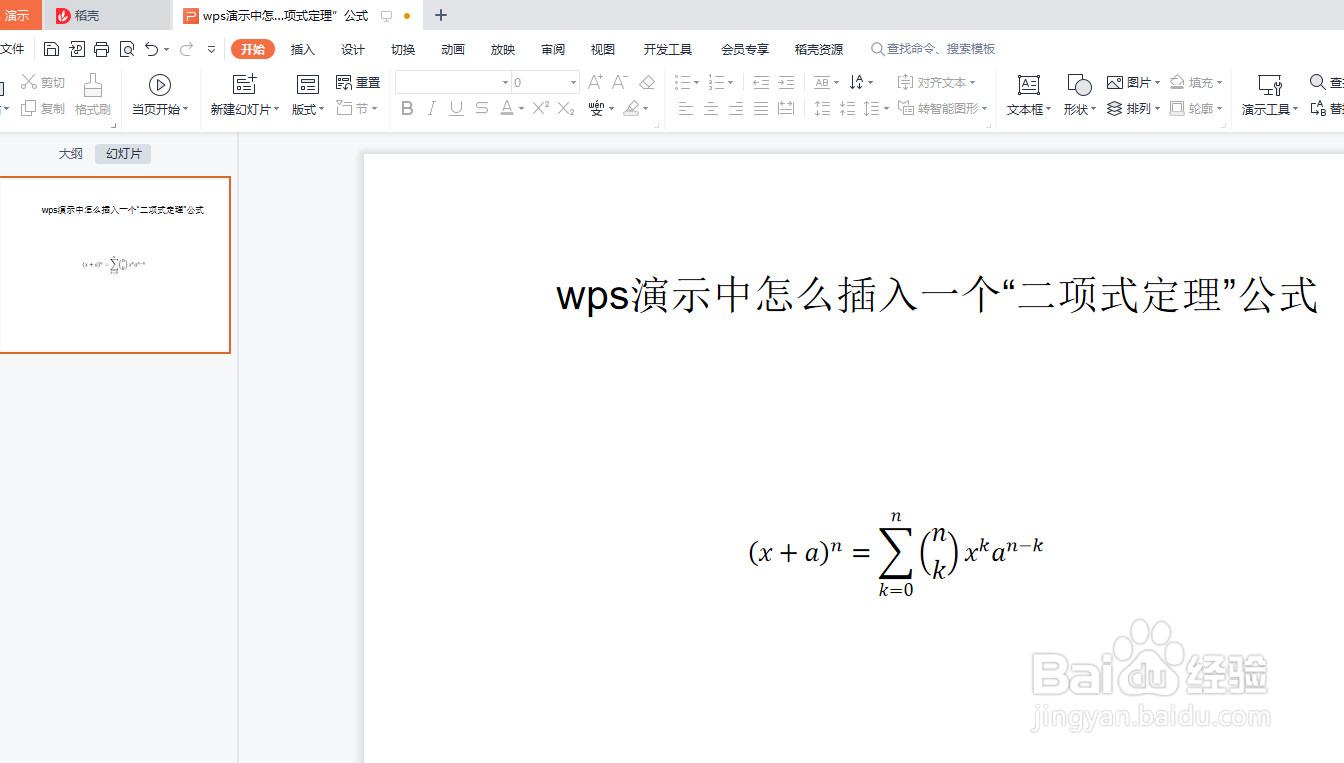The image size is (1344, 763).
Task: Toggle Bold formatting
Action: 407,108
